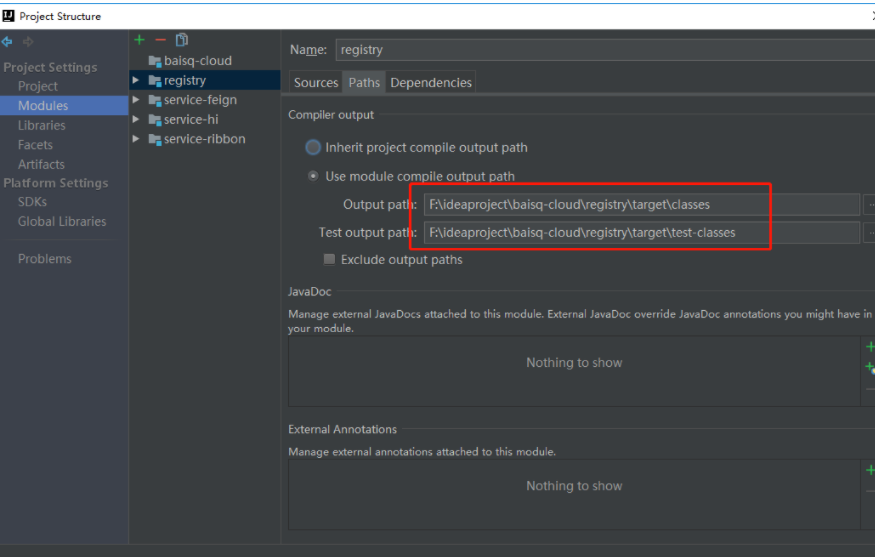Image resolution: width=875 pixels, height=557 pixels.
Task: Click the forward navigation arrow
Action: tap(28, 41)
